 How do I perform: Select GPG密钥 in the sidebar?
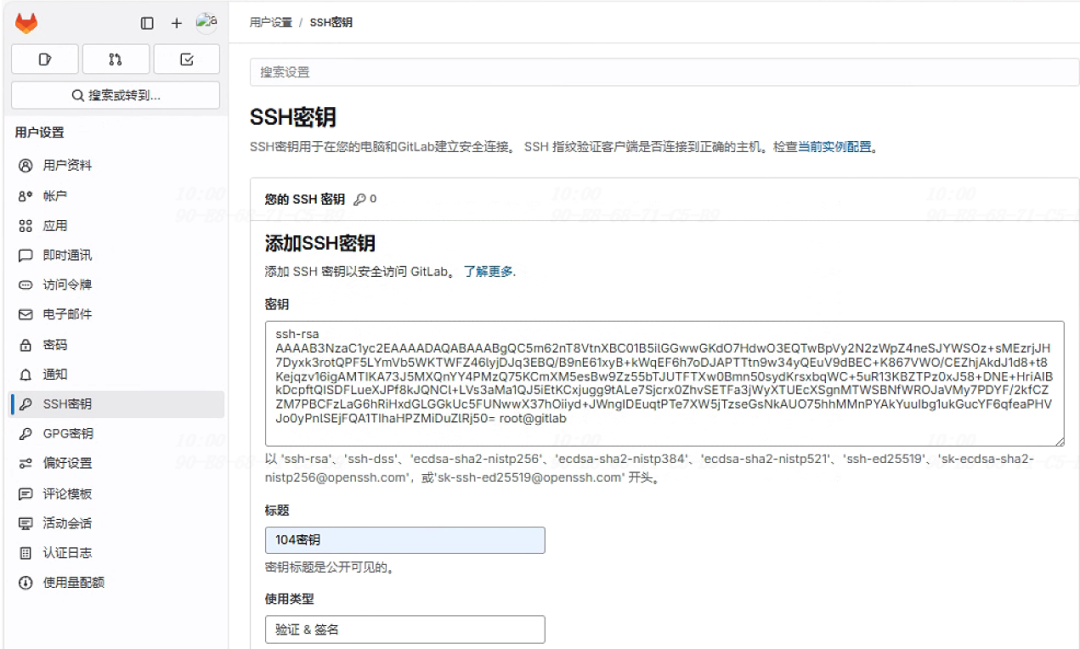68,433
